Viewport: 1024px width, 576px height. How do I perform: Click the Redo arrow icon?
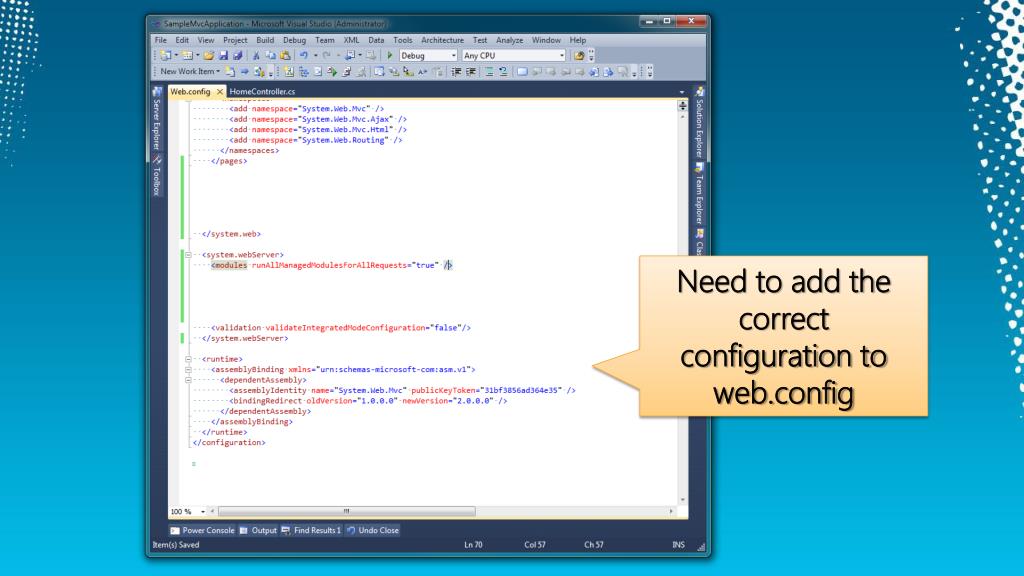tap(327, 56)
